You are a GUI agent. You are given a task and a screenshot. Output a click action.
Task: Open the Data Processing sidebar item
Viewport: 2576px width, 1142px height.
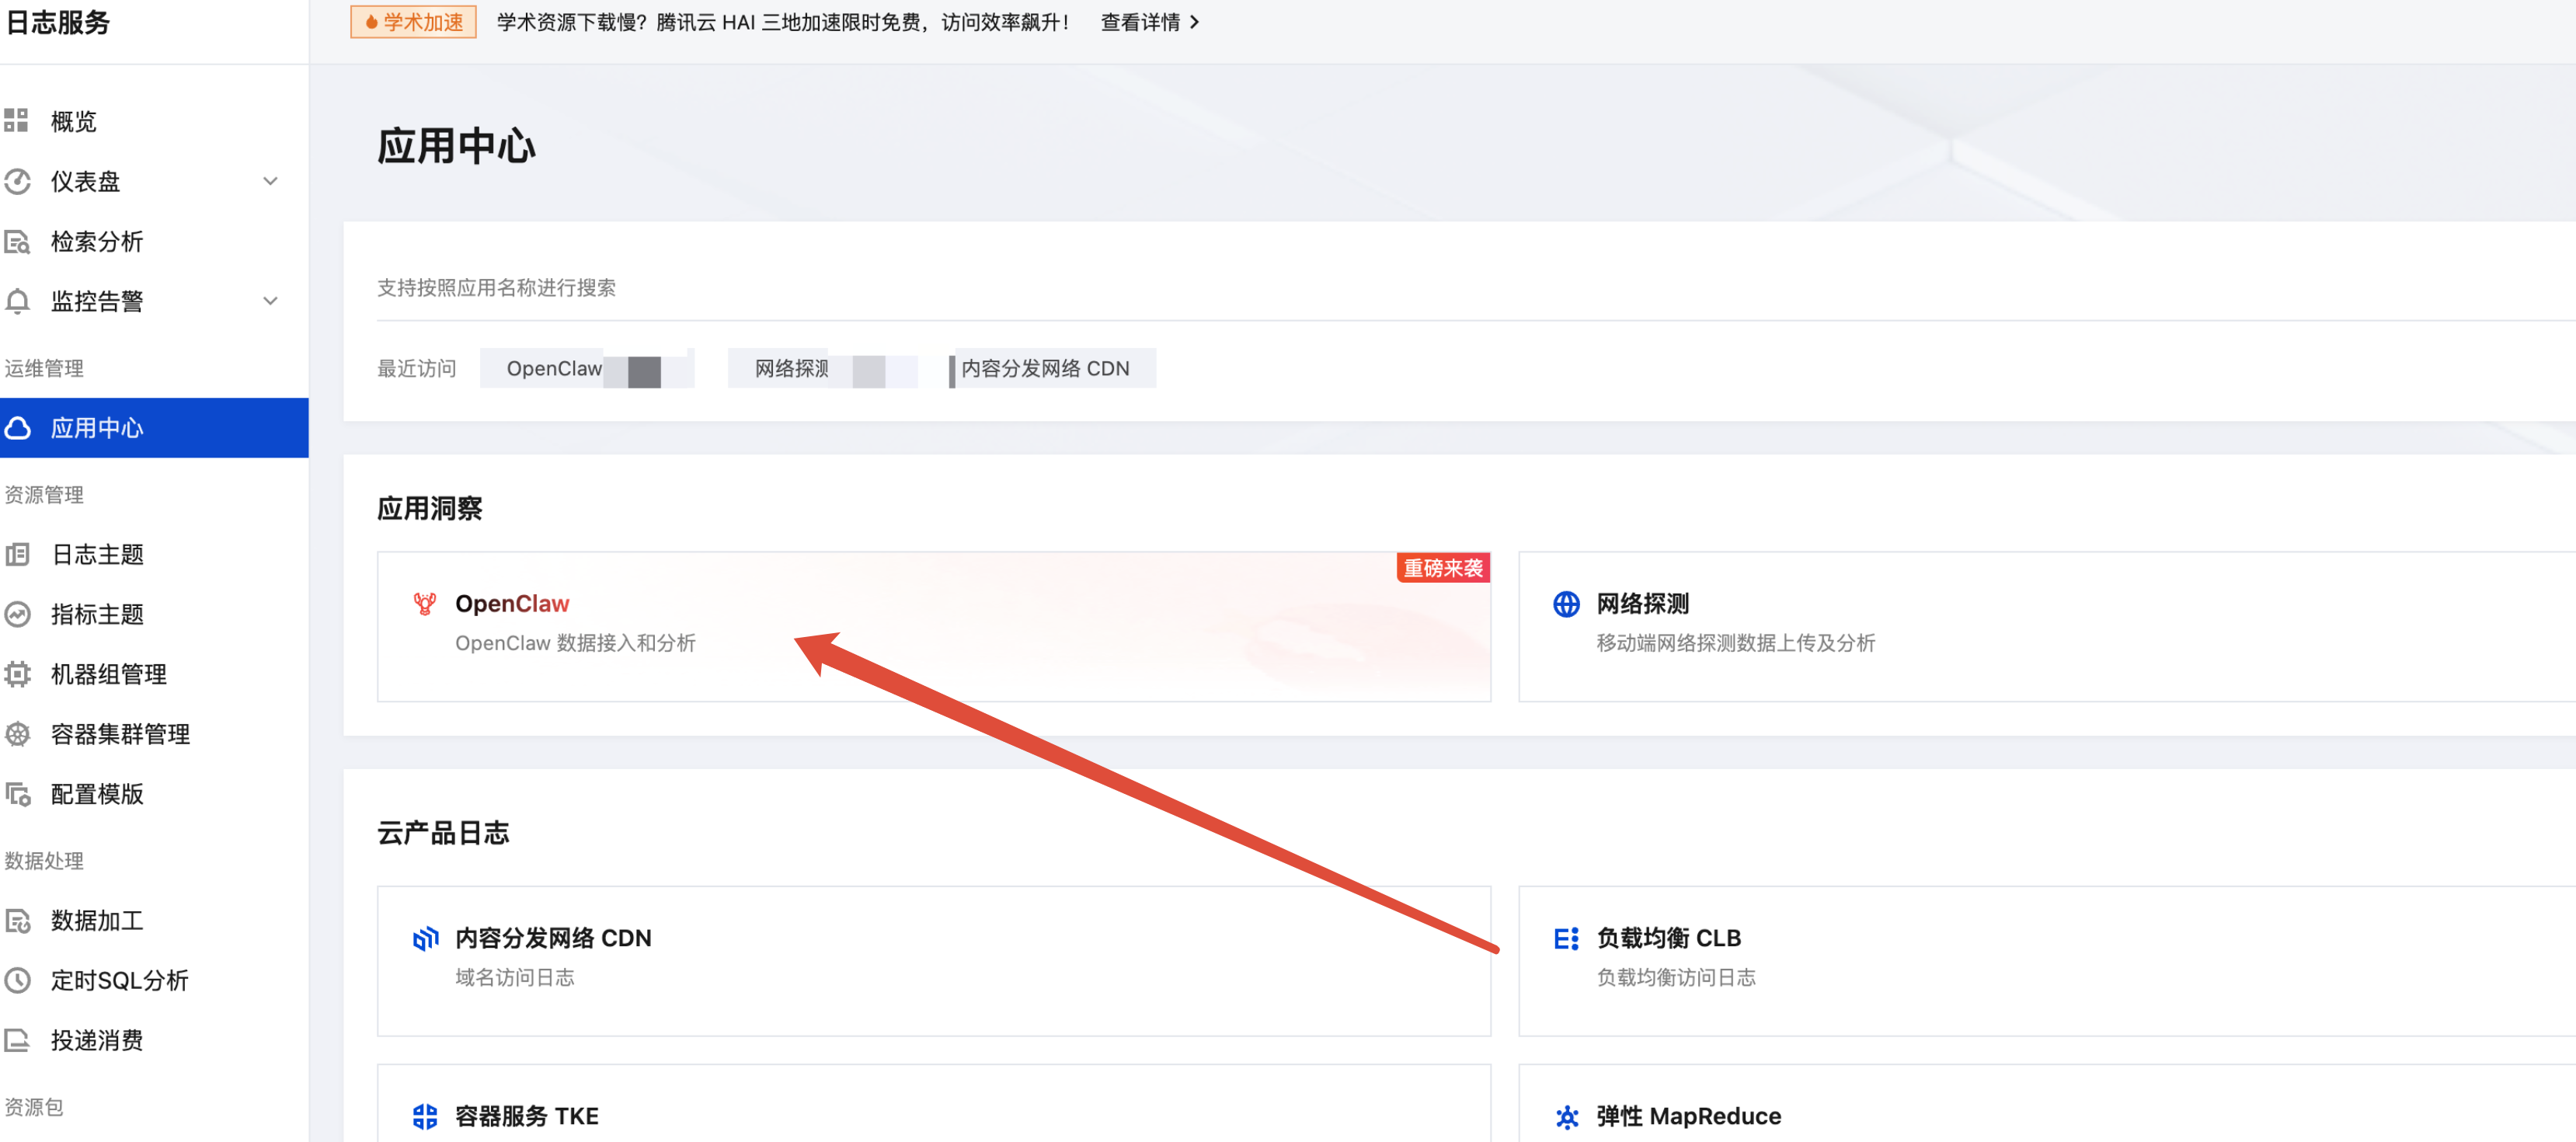[x=97, y=920]
